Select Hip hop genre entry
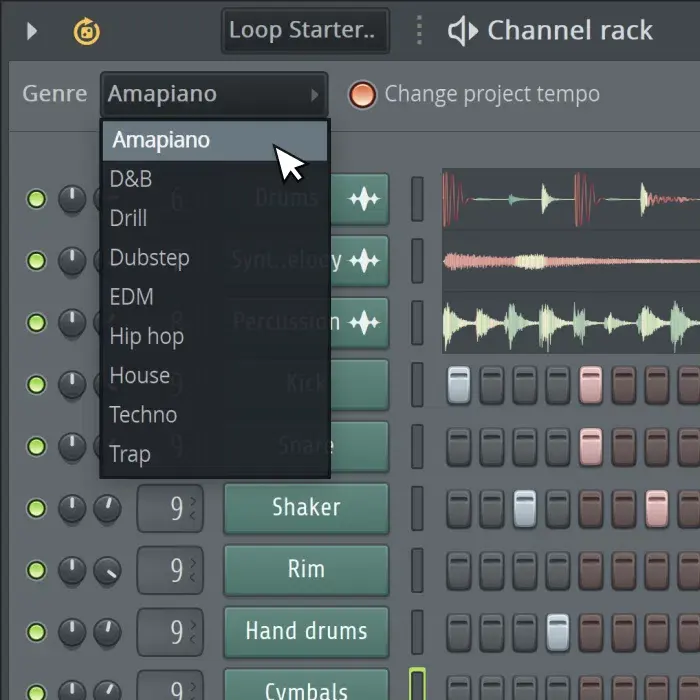Viewport: 700px width, 700px height. coord(215,337)
